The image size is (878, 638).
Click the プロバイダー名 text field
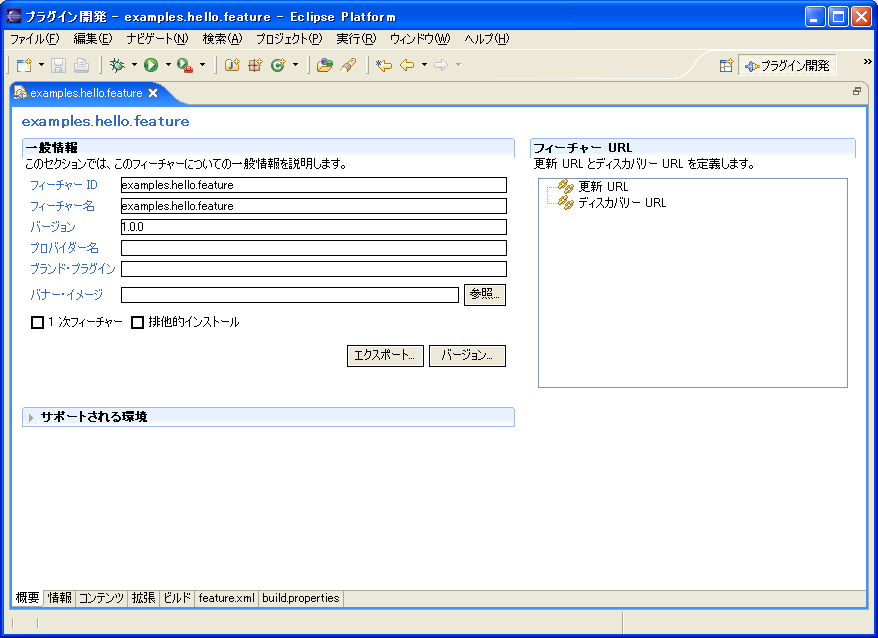tap(313, 248)
